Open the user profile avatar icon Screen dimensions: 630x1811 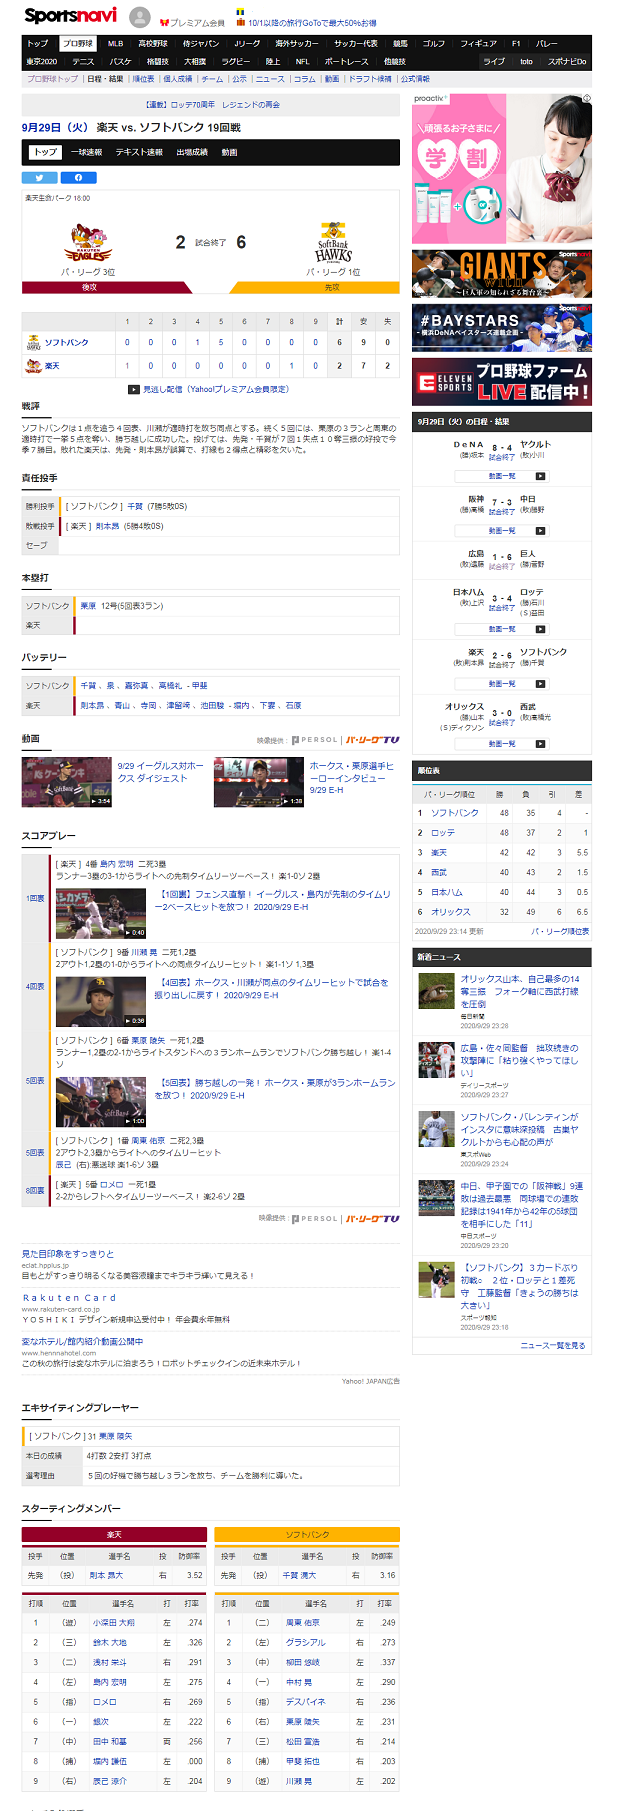[140, 17]
